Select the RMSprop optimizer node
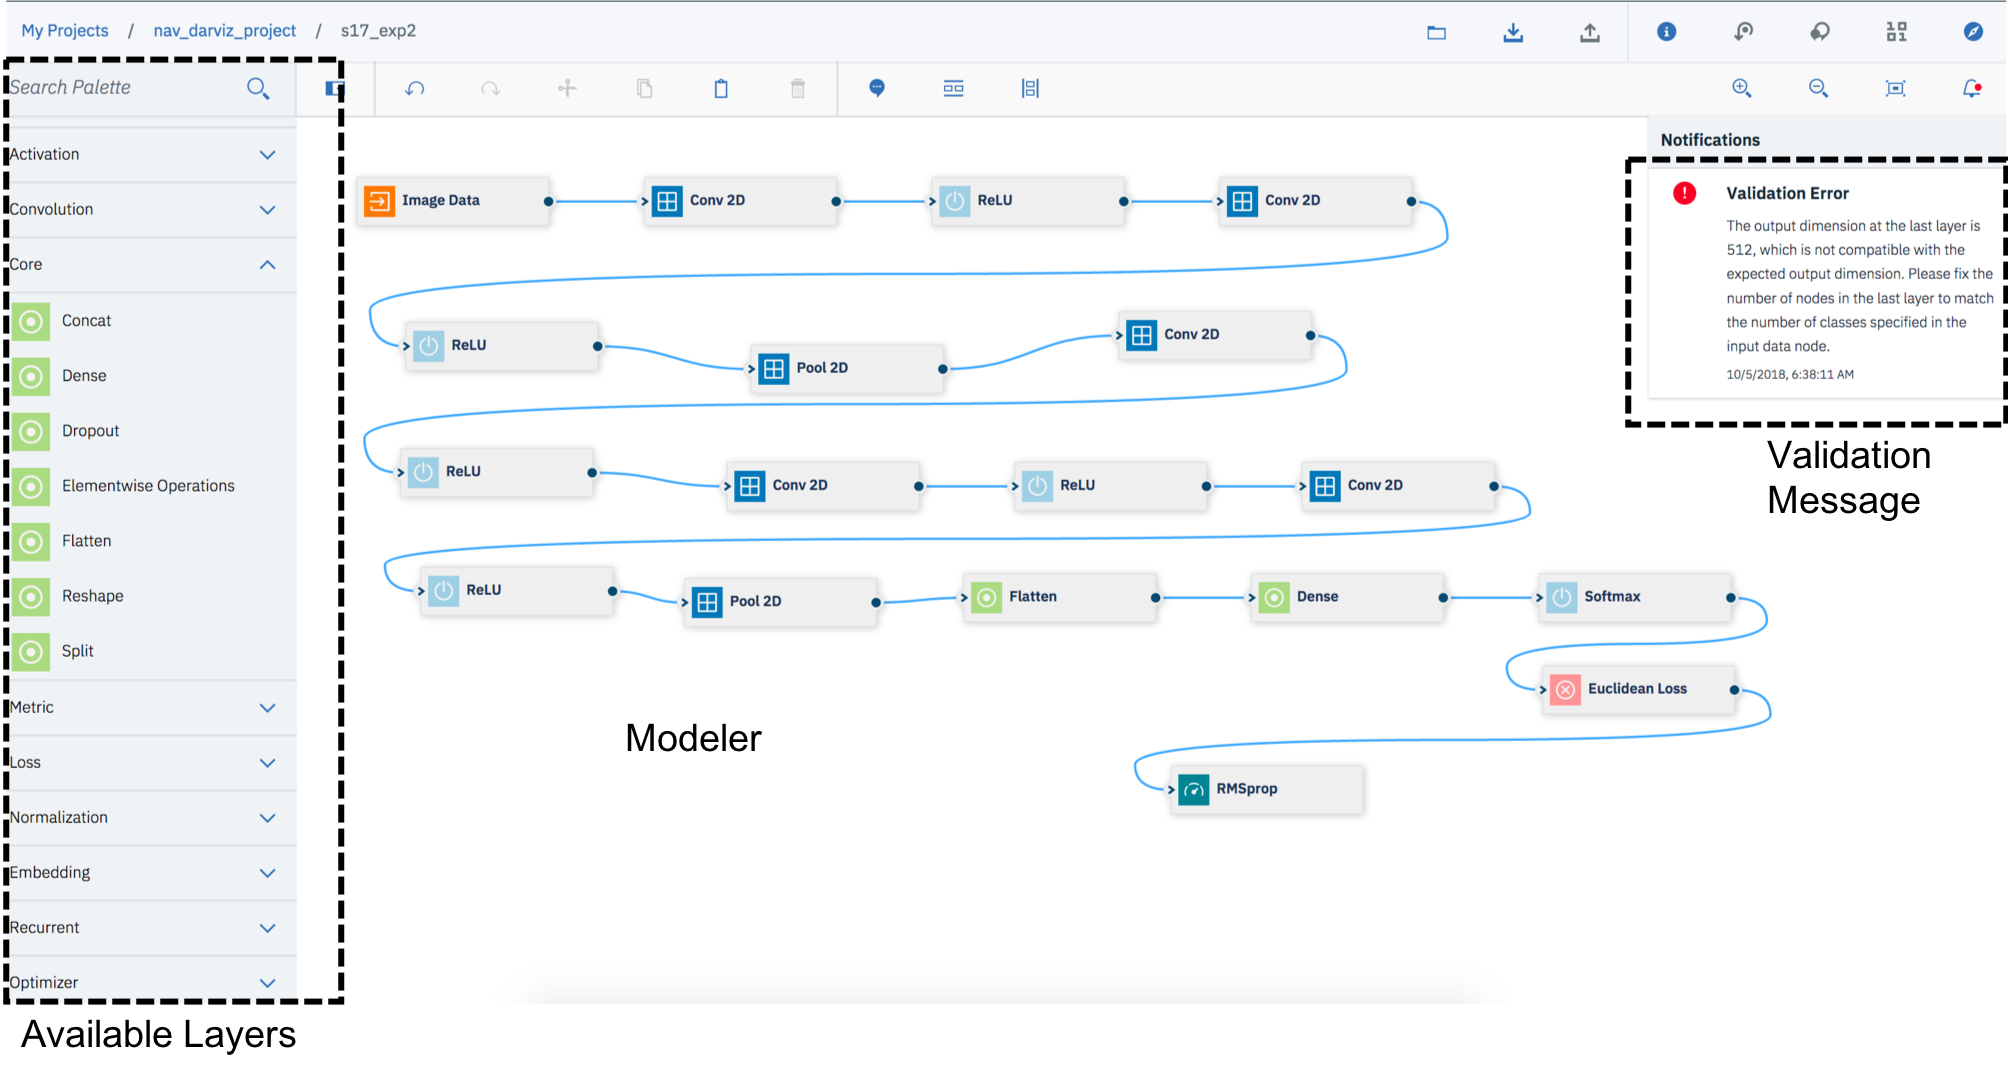The width and height of the screenshot is (2008, 1079). pyautogui.click(x=1268, y=789)
